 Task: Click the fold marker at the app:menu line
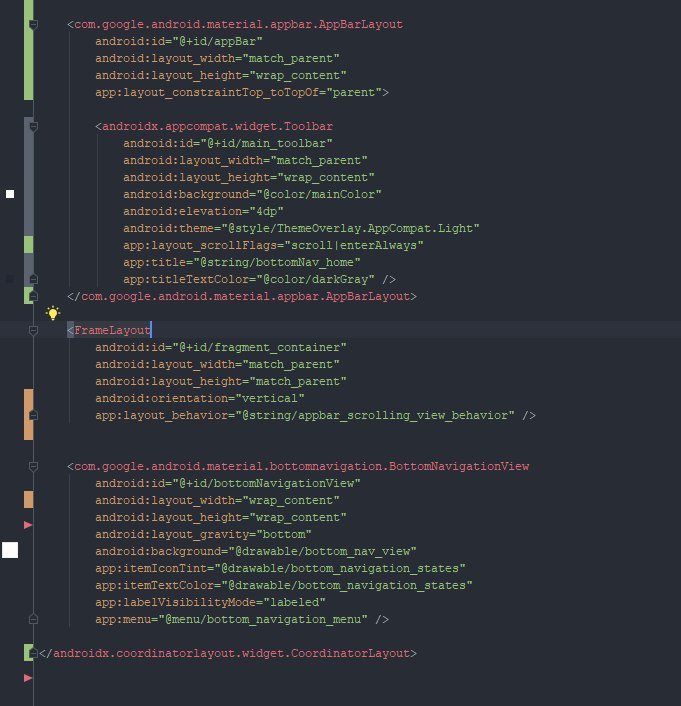[33, 619]
